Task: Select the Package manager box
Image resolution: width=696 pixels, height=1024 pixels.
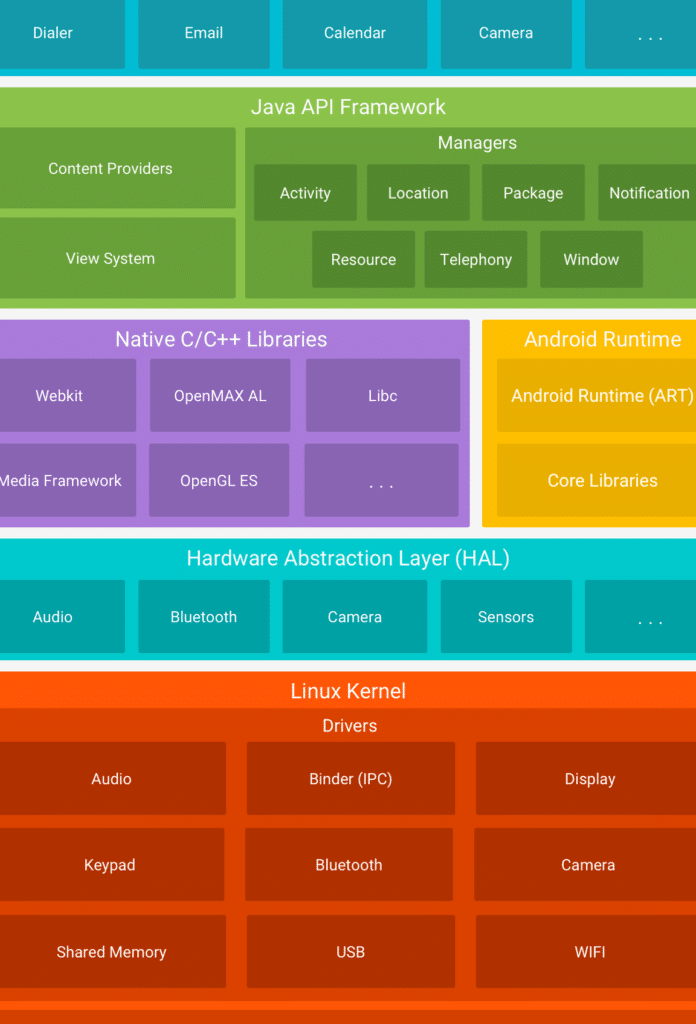Action: tap(533, 193)
